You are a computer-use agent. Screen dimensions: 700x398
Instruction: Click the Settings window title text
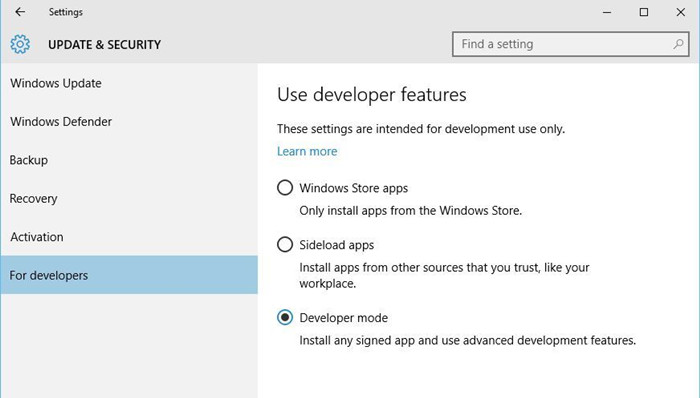click(66, 12)
